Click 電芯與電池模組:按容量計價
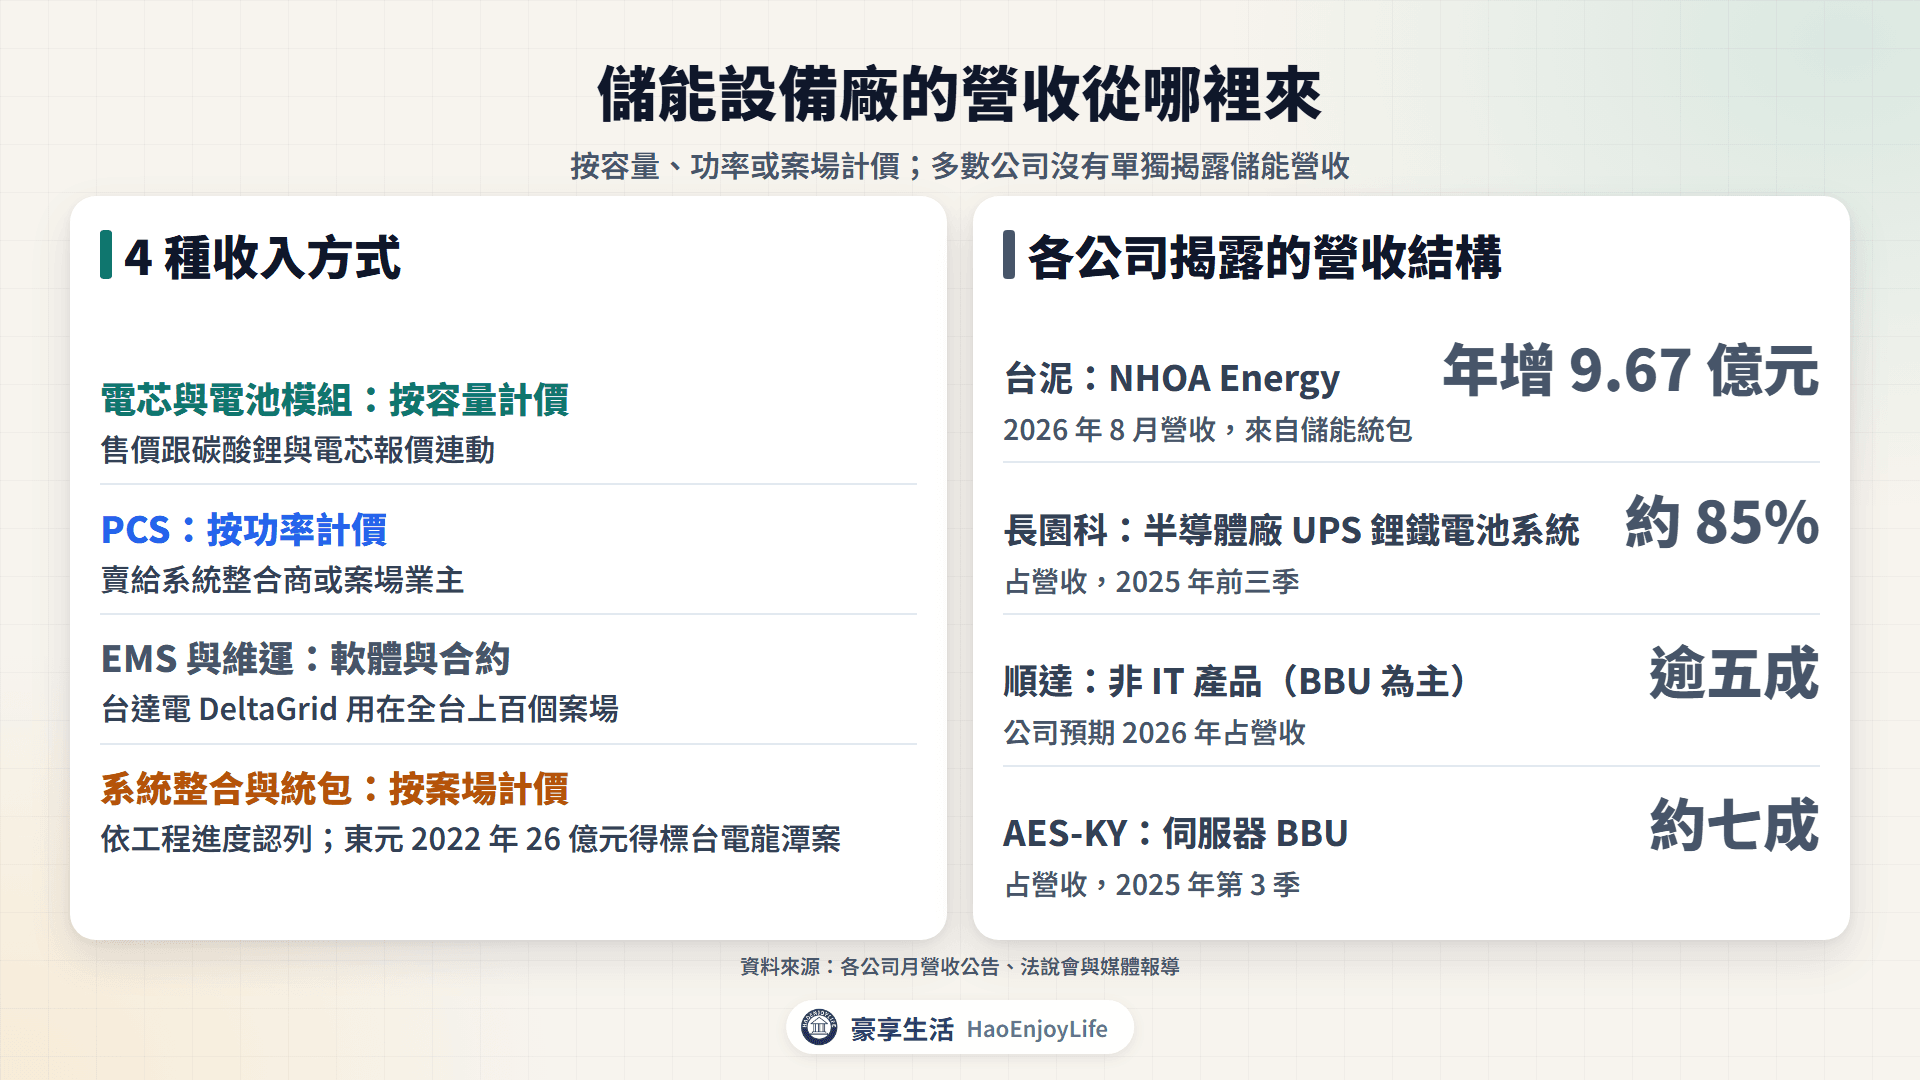 click(x=335, y=400)
